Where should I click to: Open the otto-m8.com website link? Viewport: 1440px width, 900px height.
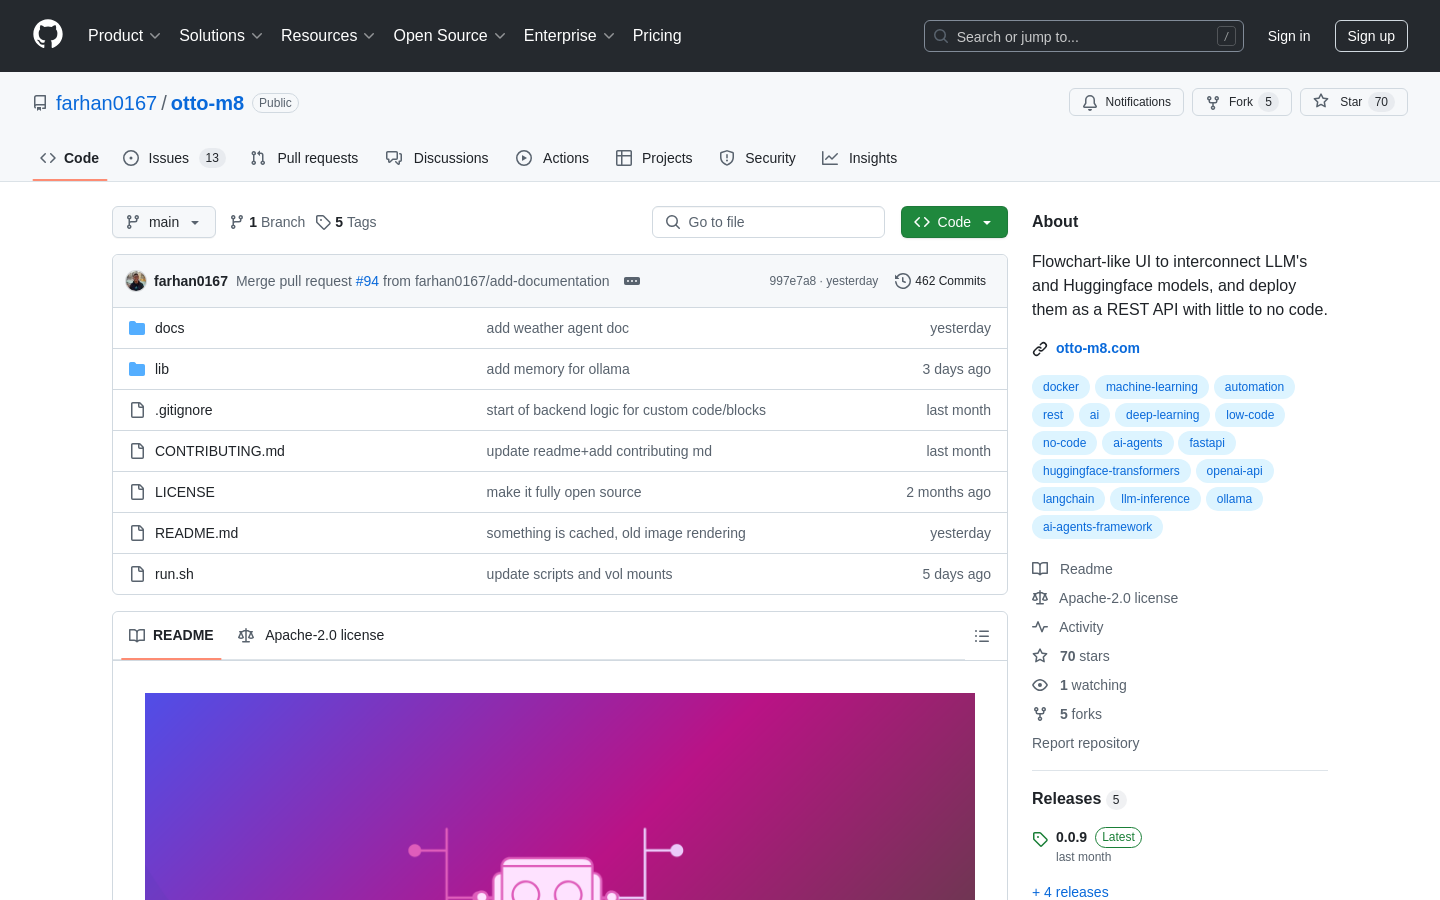(1097, 348)
